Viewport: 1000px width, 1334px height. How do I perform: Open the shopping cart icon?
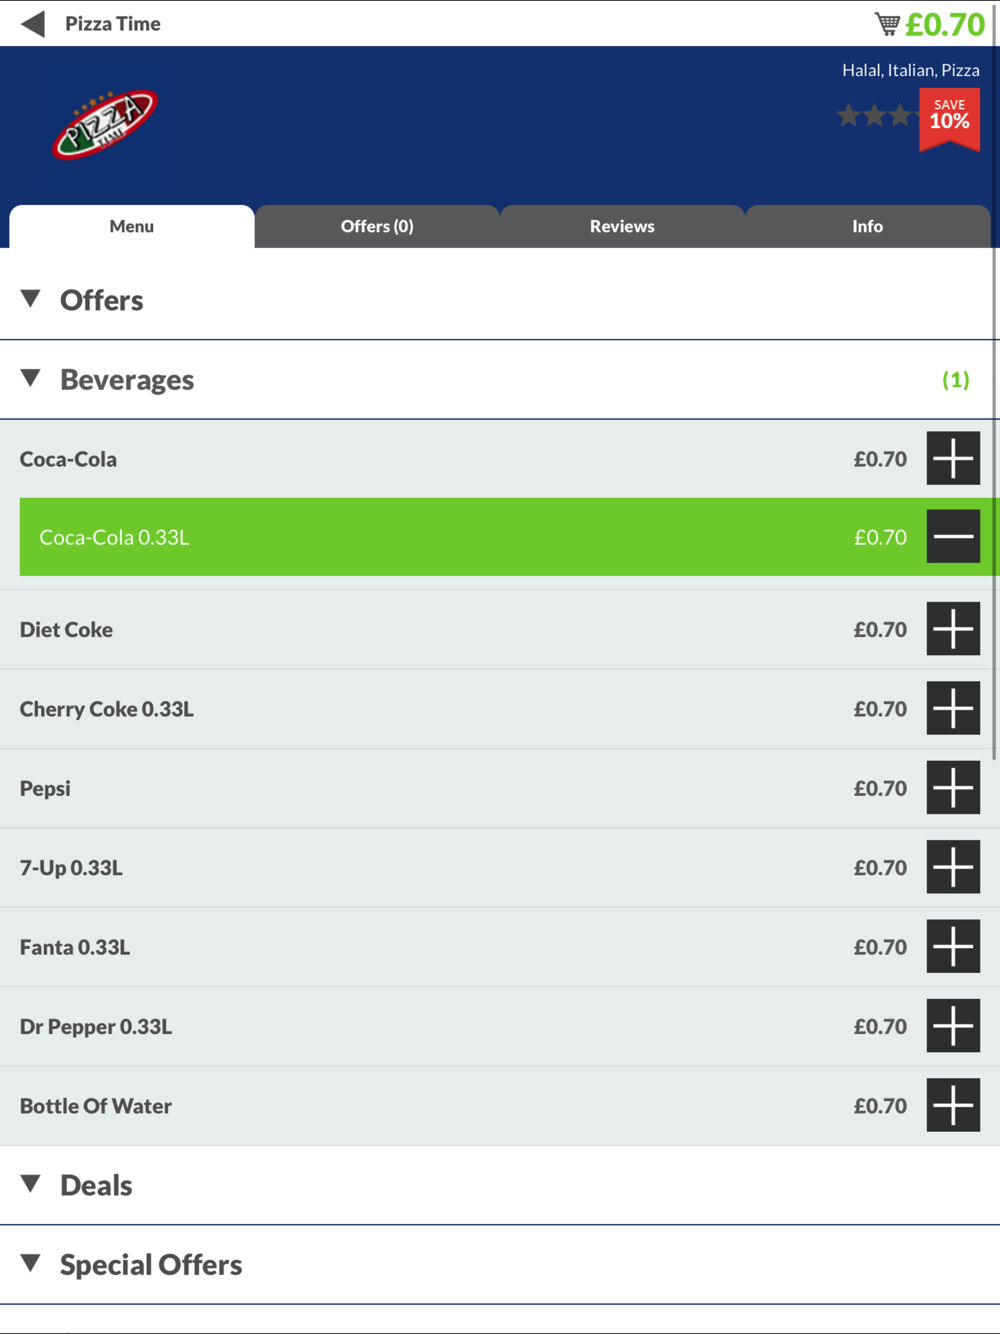[x=887, y=24]
